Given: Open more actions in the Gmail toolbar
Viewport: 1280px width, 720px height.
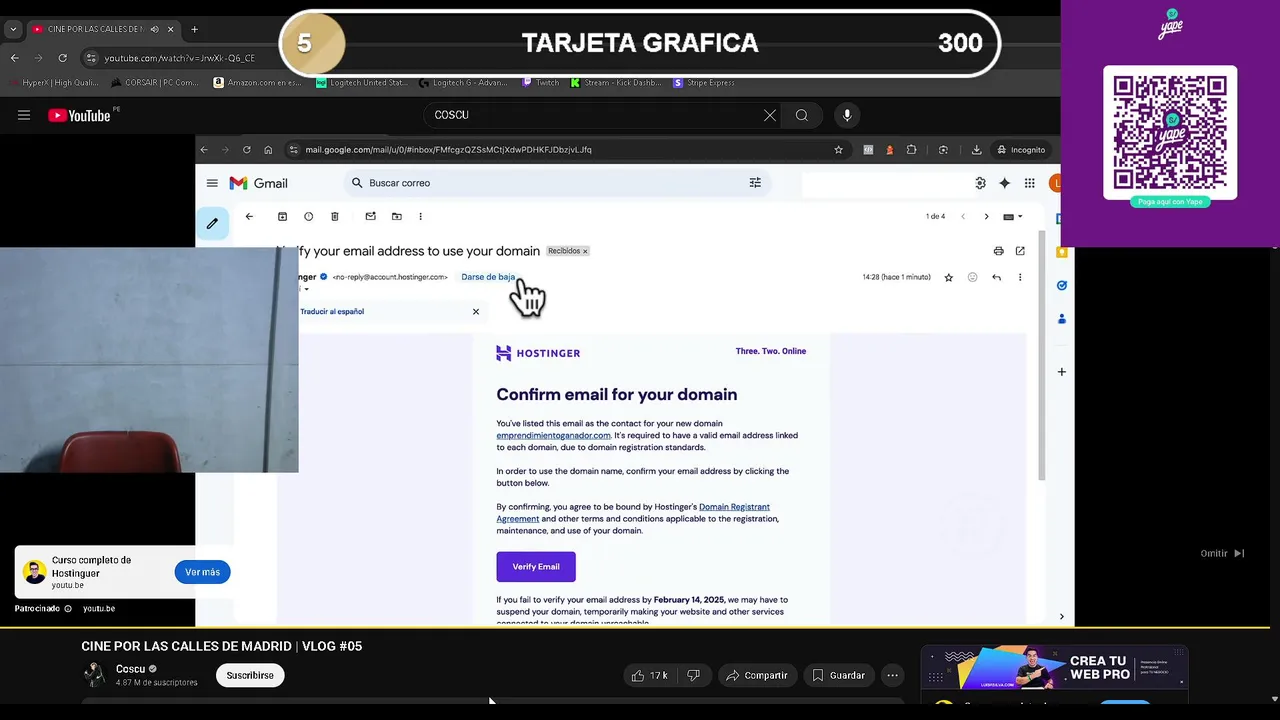Looking at the screenshot, I should (420, 216).
